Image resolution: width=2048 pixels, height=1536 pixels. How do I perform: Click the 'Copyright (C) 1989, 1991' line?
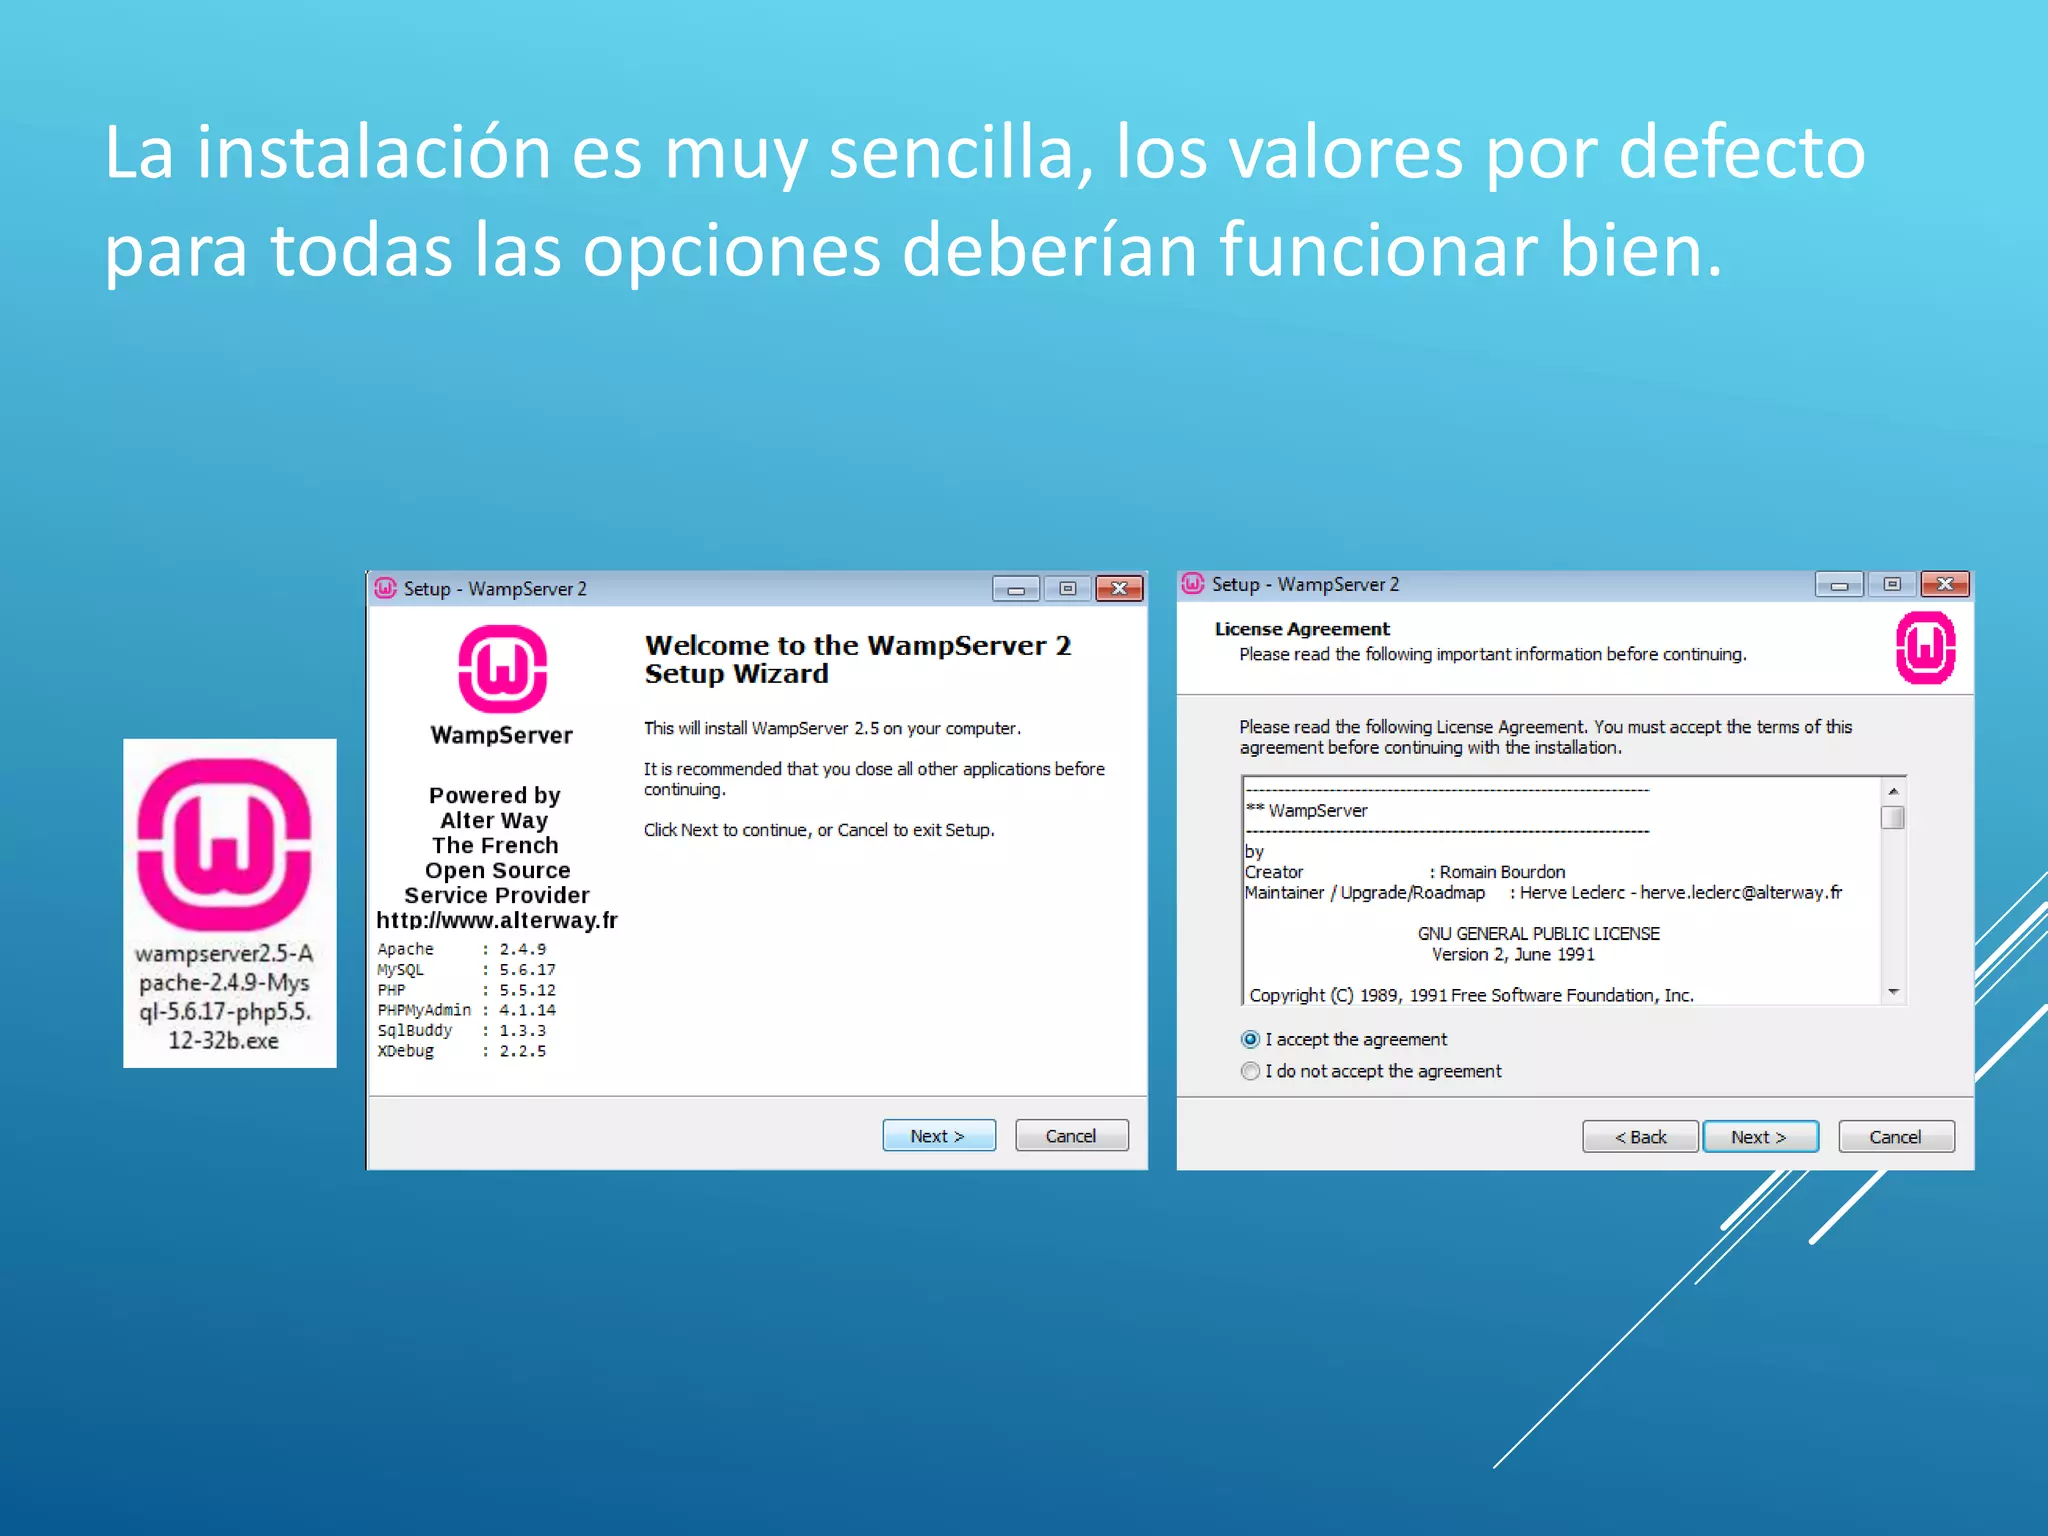pos(1471,995)
